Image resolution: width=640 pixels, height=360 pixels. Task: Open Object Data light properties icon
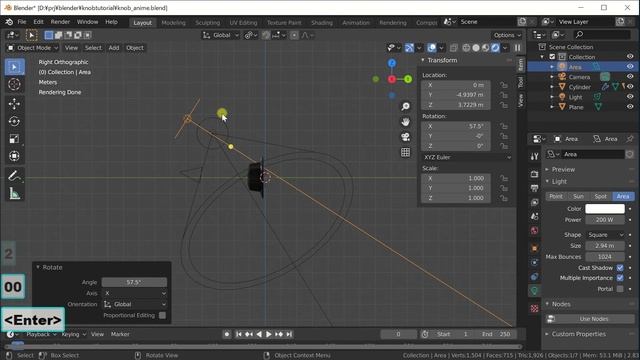[534, 291]
